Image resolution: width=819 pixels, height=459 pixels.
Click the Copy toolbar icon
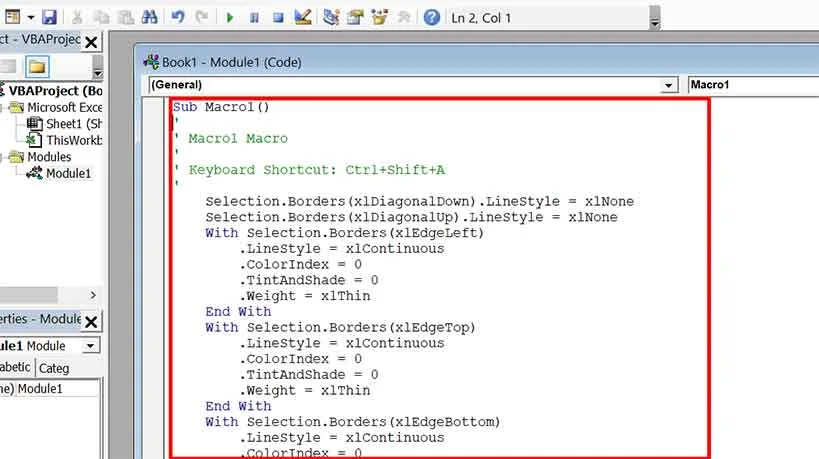click(101, 18)
